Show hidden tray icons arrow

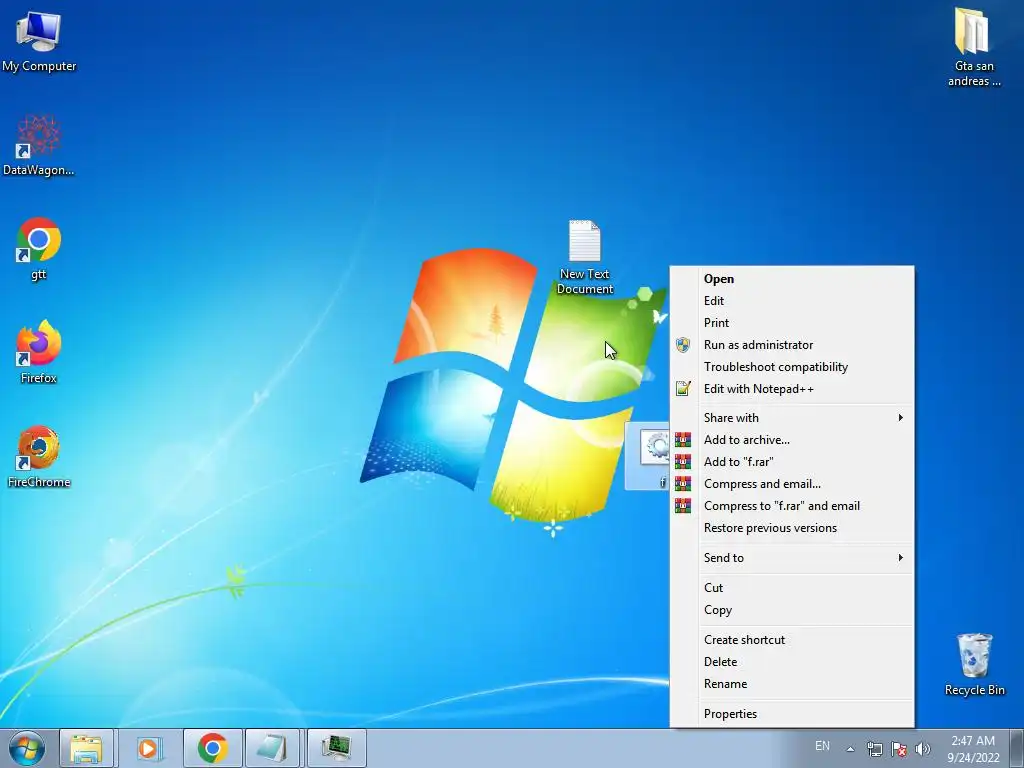[850, 749]
